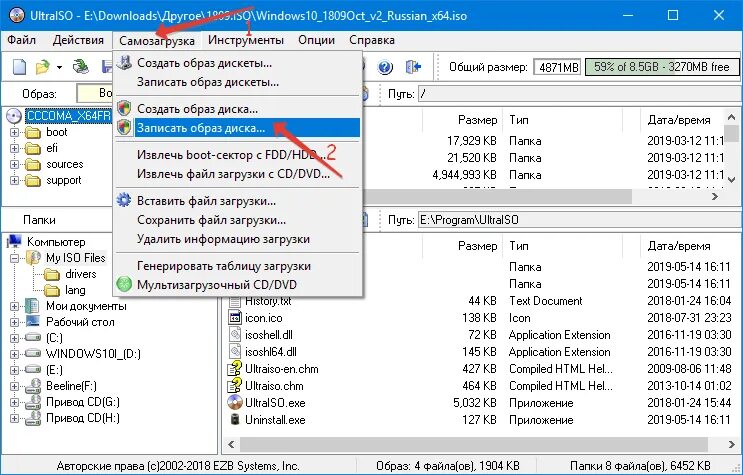Sort local files by Дата/время column
The height and width of the screenshot is (475, 743).
click(x=679, y=246)
